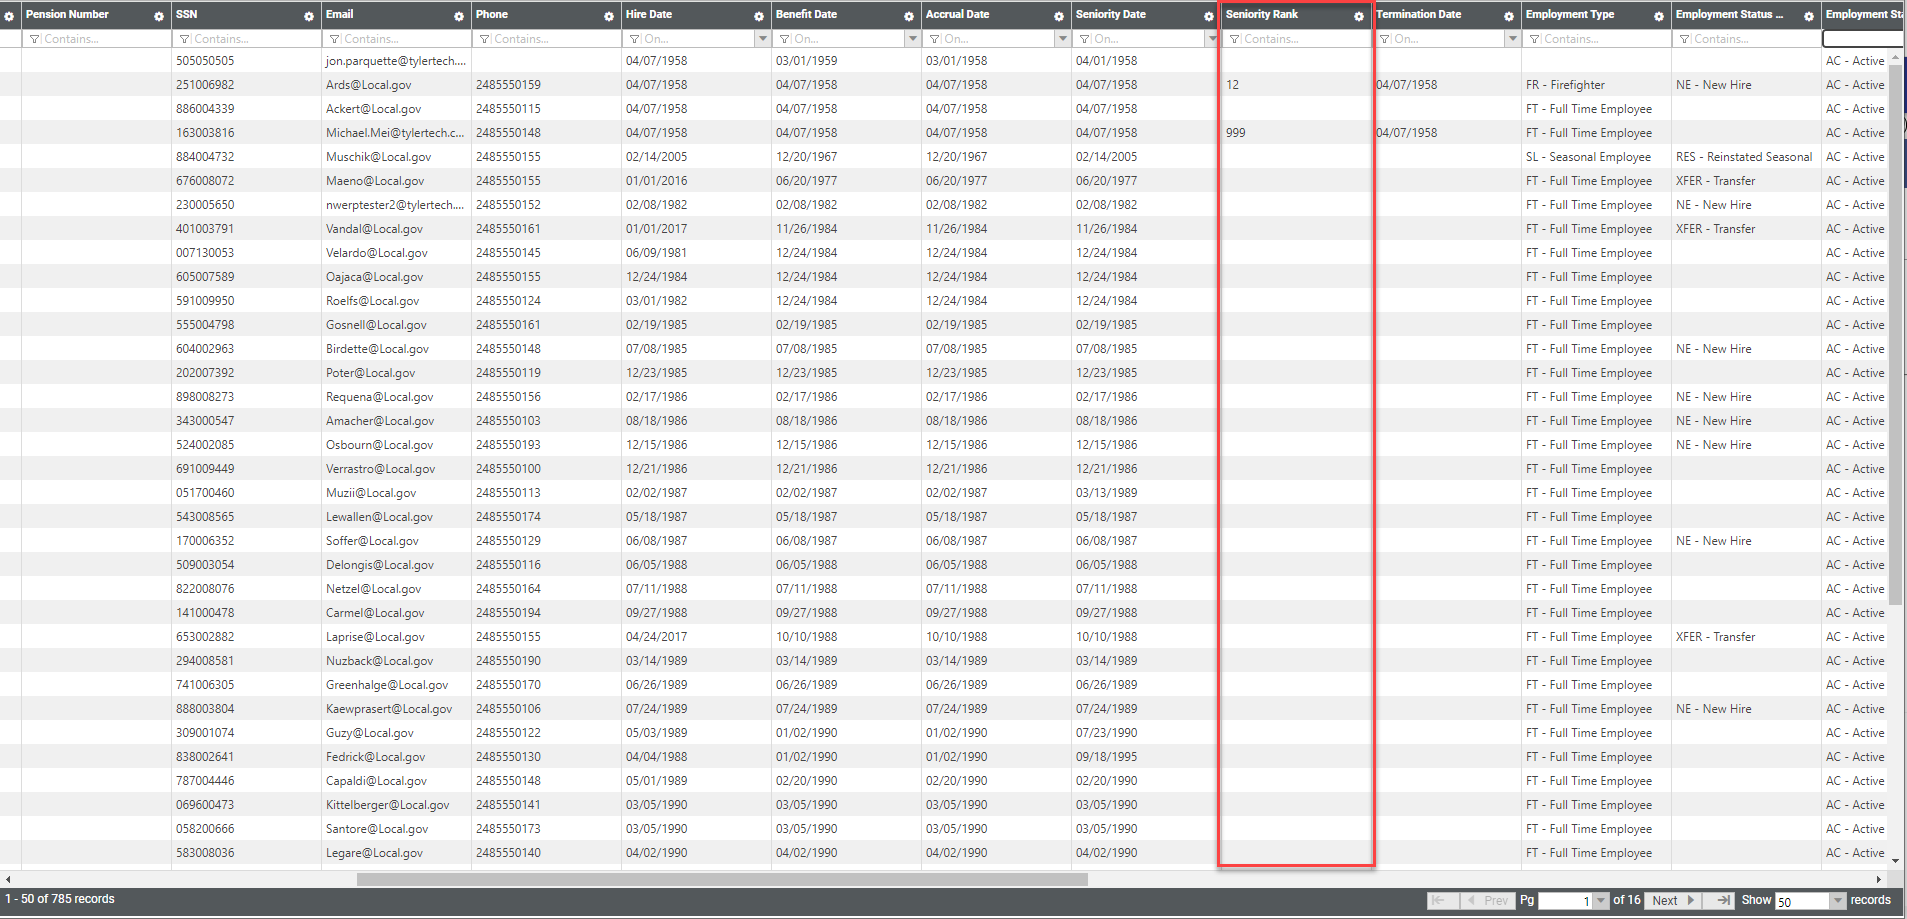Screen dimensions: 1907x919
Task: Click the Employment Type filter funnel icon
Action: point(1535,39)
